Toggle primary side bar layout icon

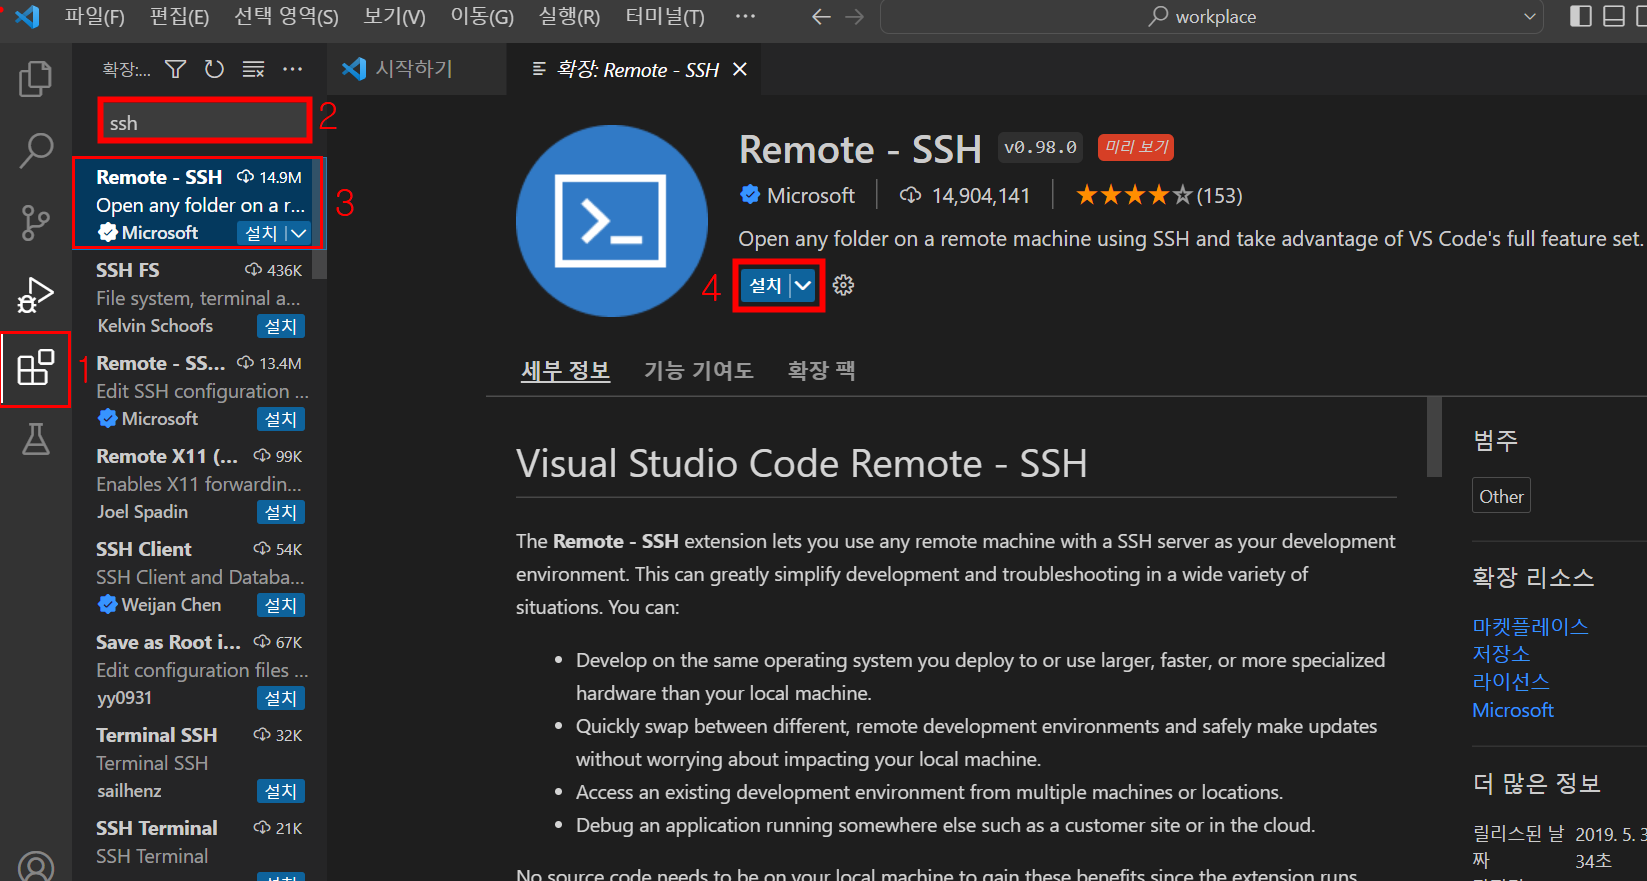1581,16
